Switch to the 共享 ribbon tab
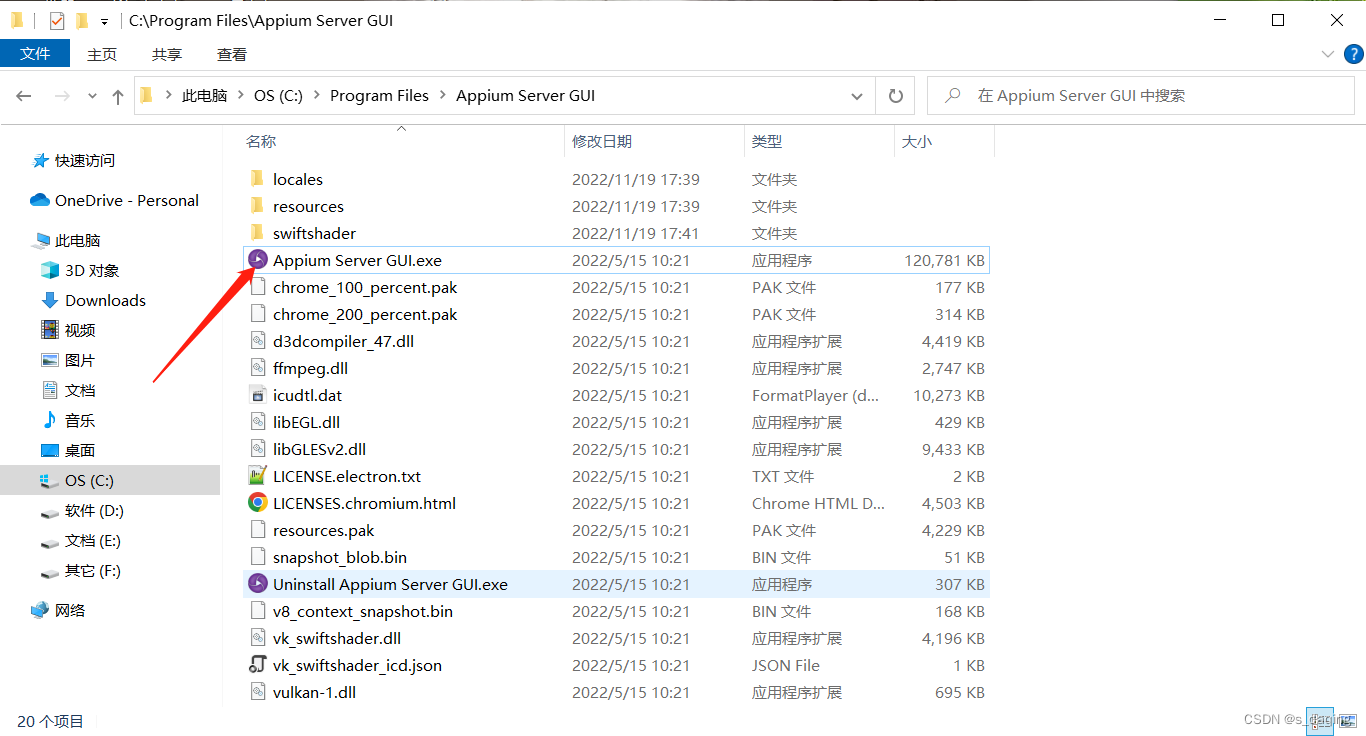1366x736 pixels. 167,55
